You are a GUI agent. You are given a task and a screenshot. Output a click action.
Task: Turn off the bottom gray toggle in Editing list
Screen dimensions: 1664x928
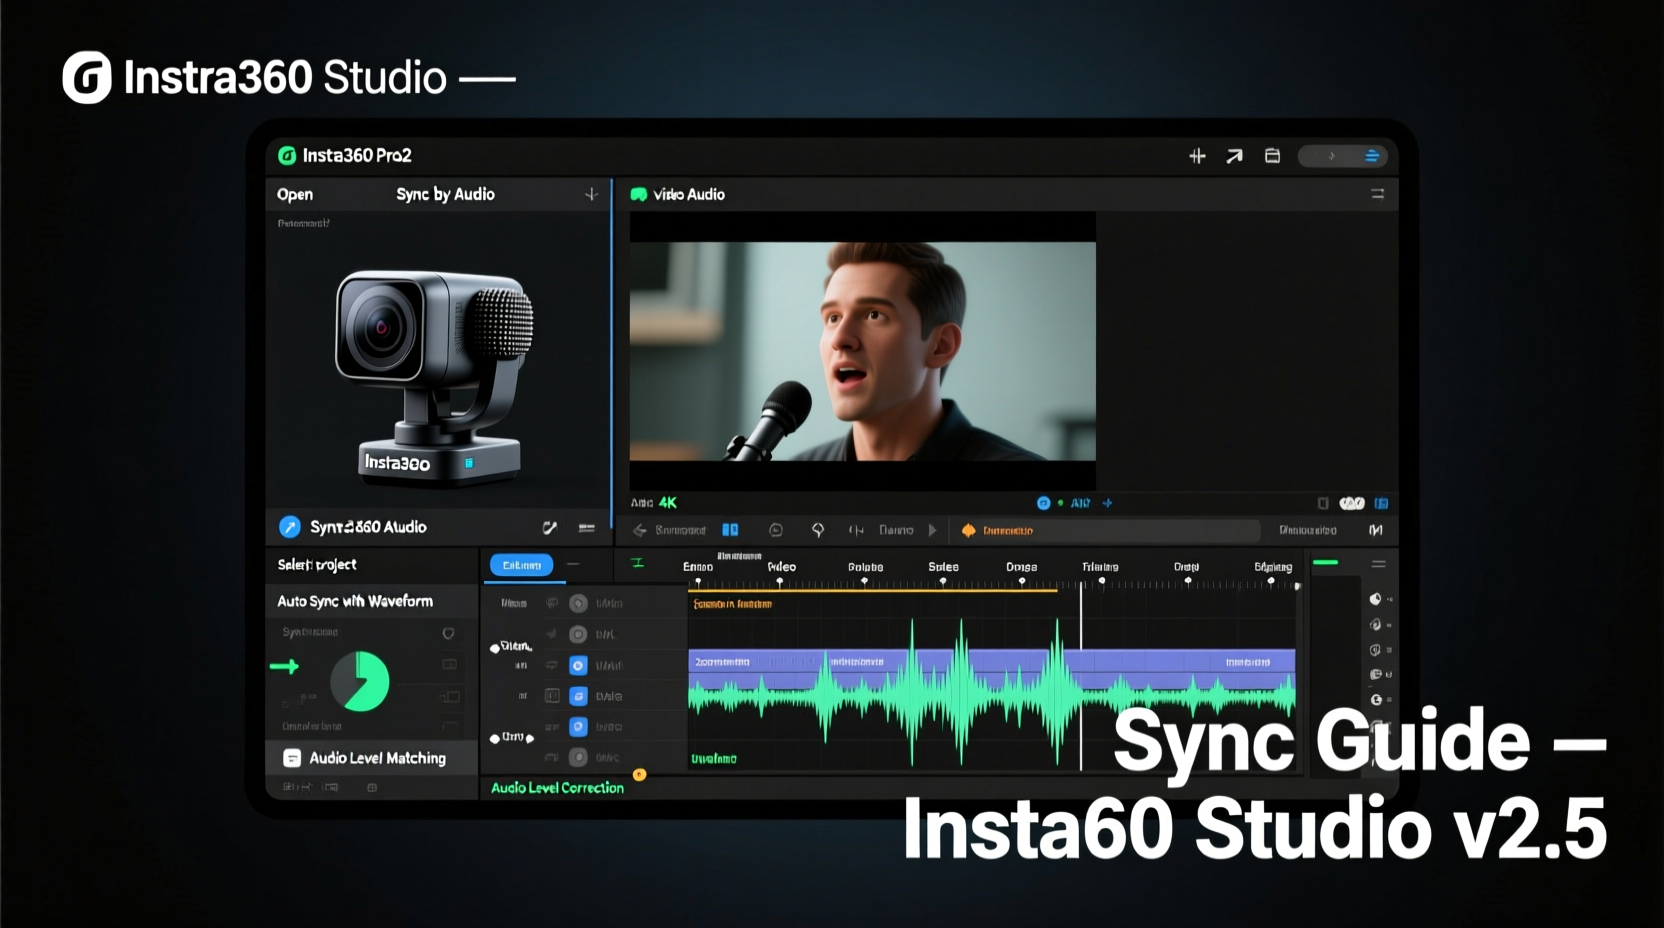point(578,757)
